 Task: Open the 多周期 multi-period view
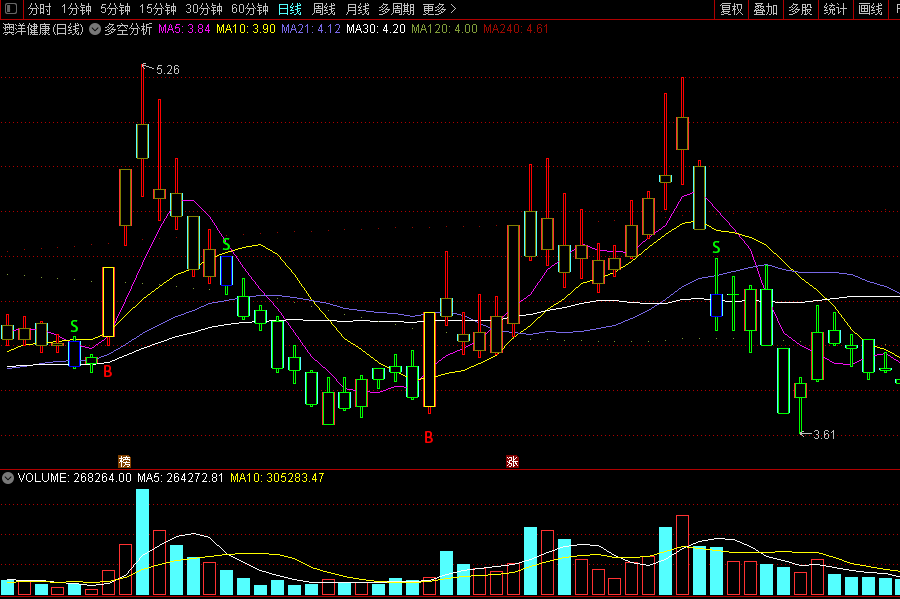point(397,9)
